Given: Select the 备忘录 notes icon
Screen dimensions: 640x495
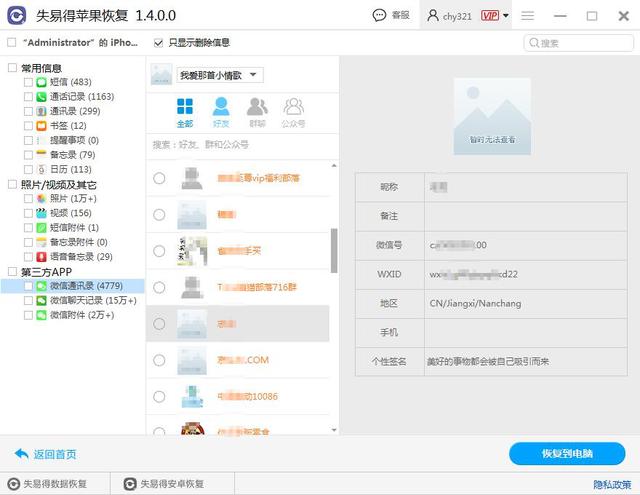Looking at the screenshot, I should point(41,155).
